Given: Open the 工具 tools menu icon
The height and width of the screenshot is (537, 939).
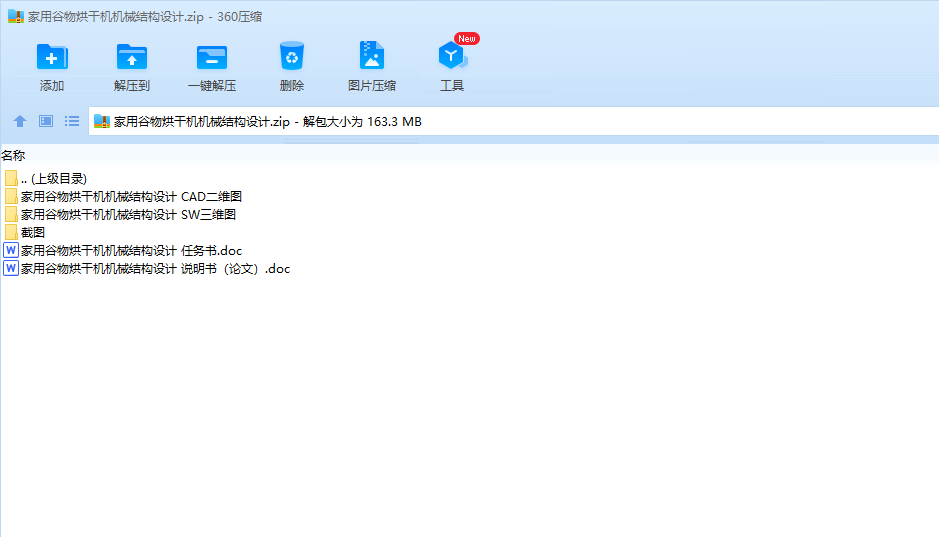Looking at the screenshot, I should pyautogui.click(x=452, y=56).
